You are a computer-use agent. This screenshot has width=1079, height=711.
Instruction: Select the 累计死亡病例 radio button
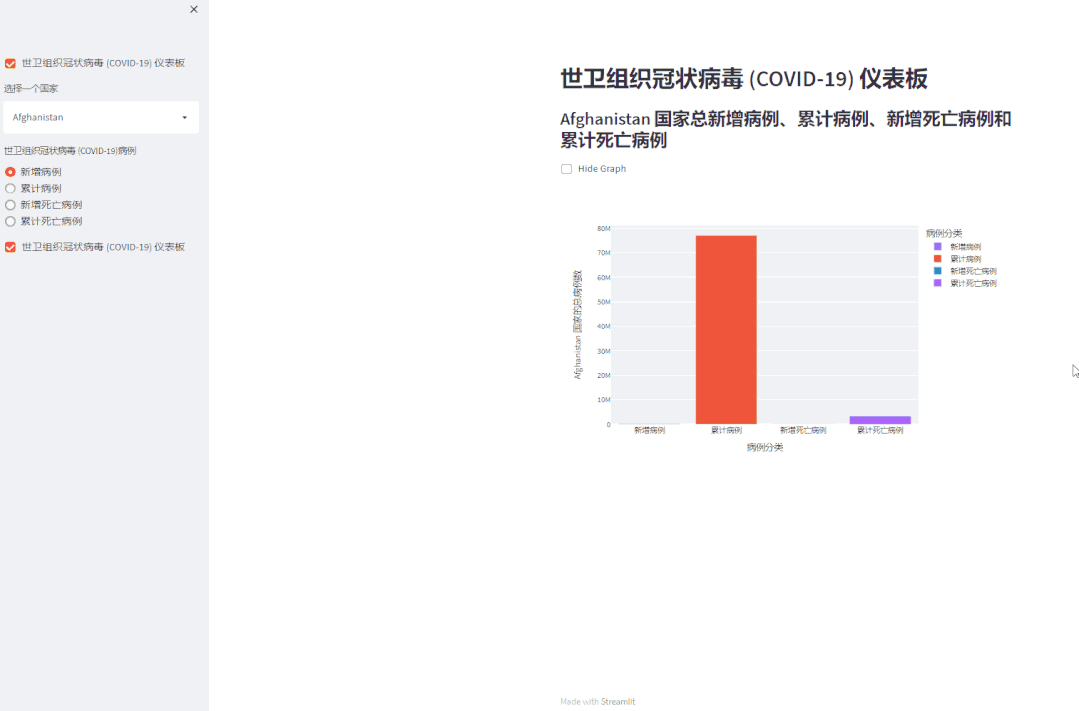(x=10, y=221)
